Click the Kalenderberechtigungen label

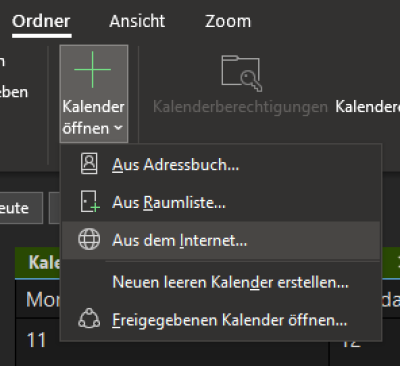pos(240,107)
